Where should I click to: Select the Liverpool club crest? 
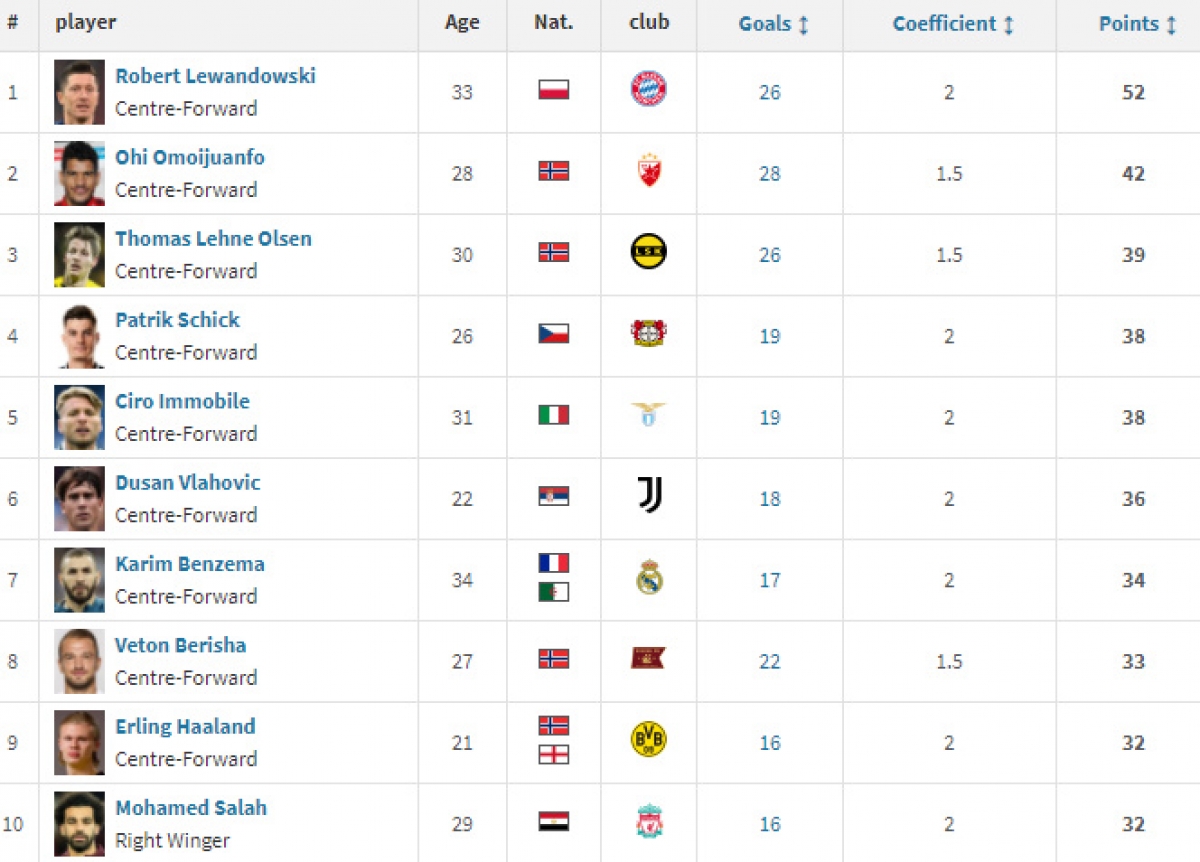coord(649,822)
